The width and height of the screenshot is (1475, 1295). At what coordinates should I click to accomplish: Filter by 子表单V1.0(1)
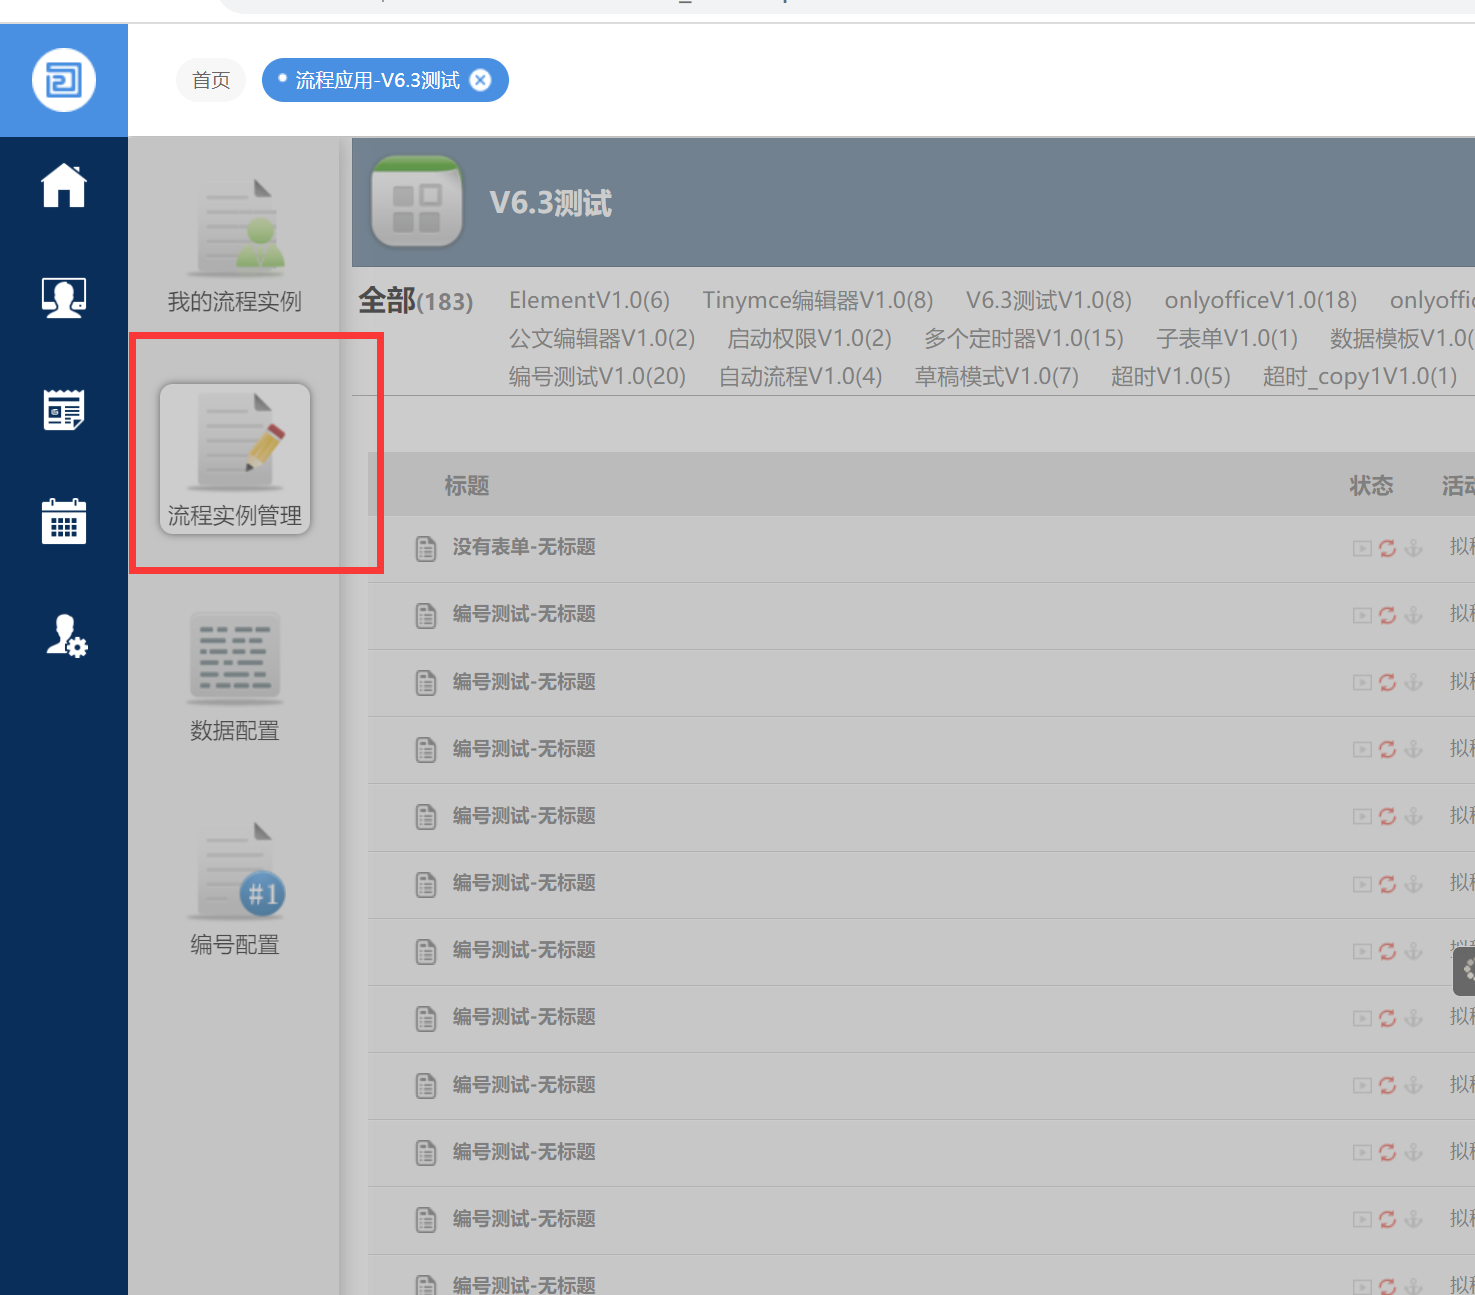[x=1227, y=339]
